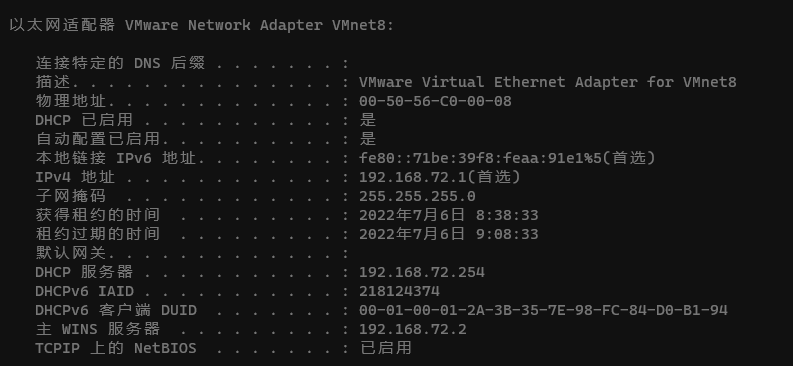
Task: Click the 默认网关 label
Action: point(71,253)
